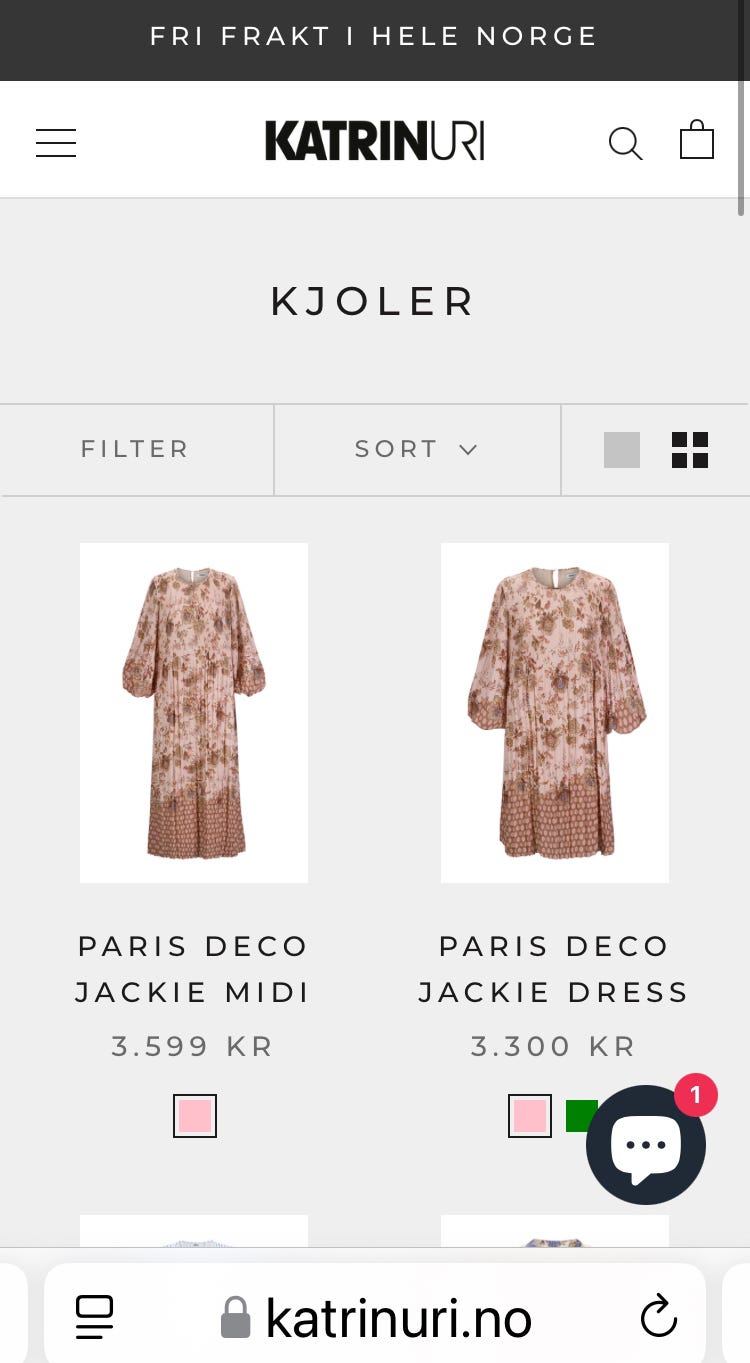Screen dimensions: 750x1363
Task: Reload the page in browser bar
Action: 659,1316
